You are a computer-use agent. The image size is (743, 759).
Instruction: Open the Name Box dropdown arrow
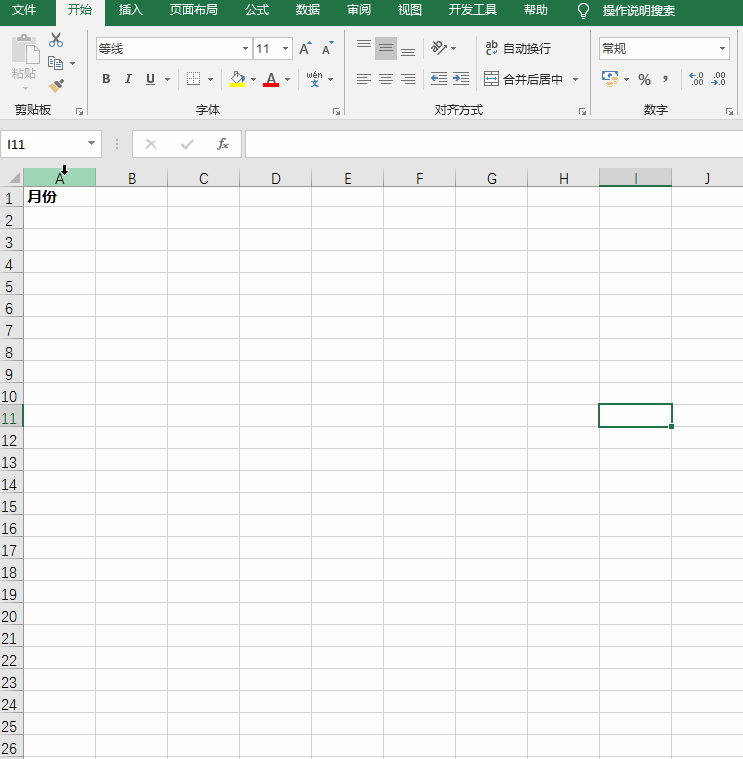(x=91, y=143)
